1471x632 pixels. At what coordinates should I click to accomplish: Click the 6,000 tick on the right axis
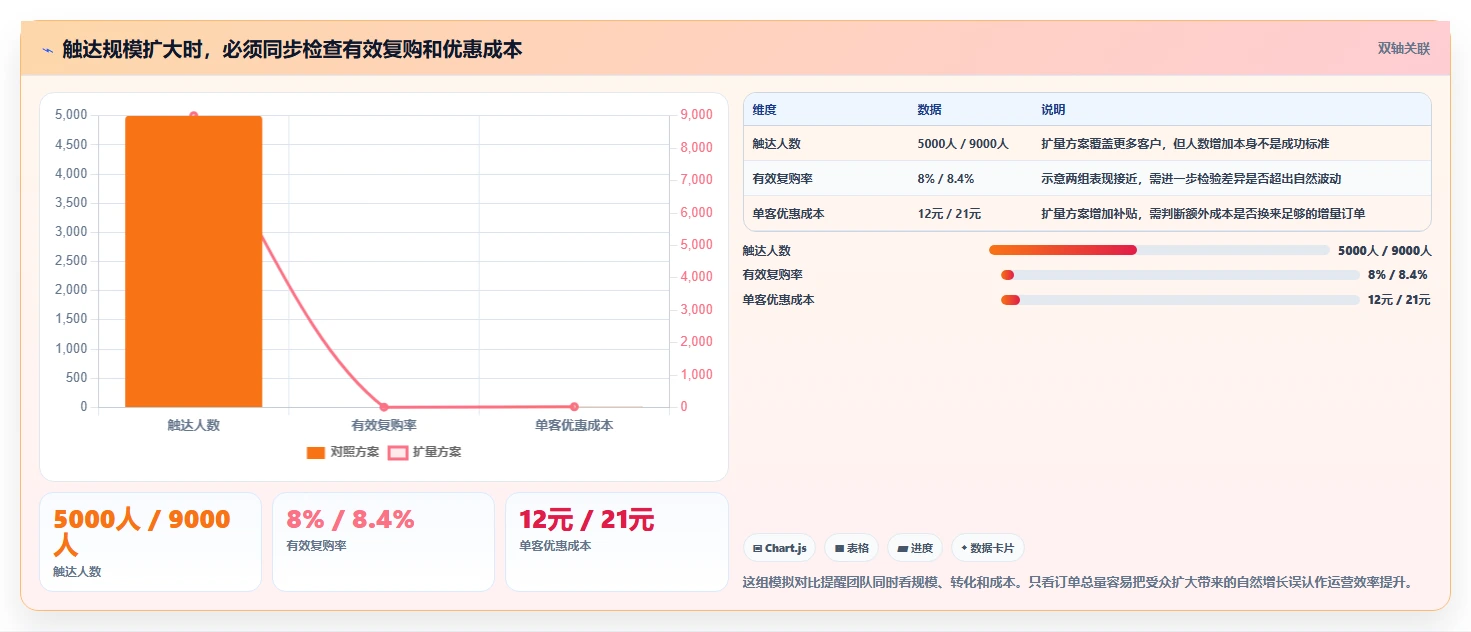pos(696,212)
